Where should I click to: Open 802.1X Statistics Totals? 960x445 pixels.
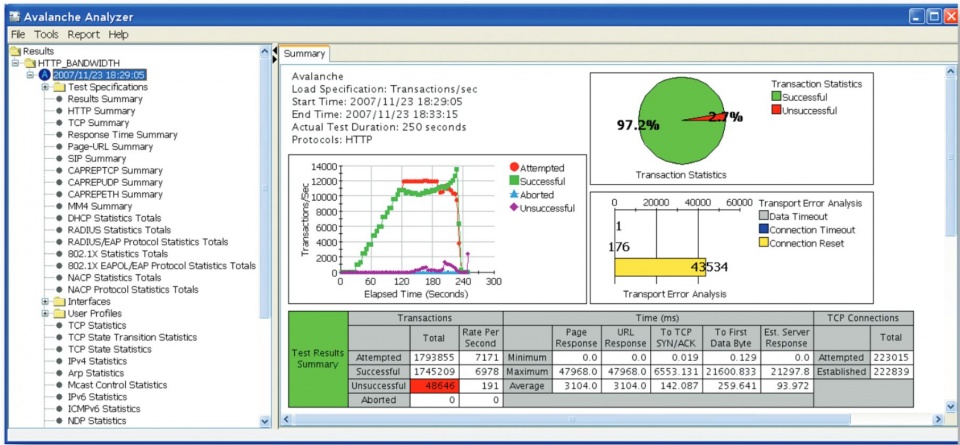118,254
